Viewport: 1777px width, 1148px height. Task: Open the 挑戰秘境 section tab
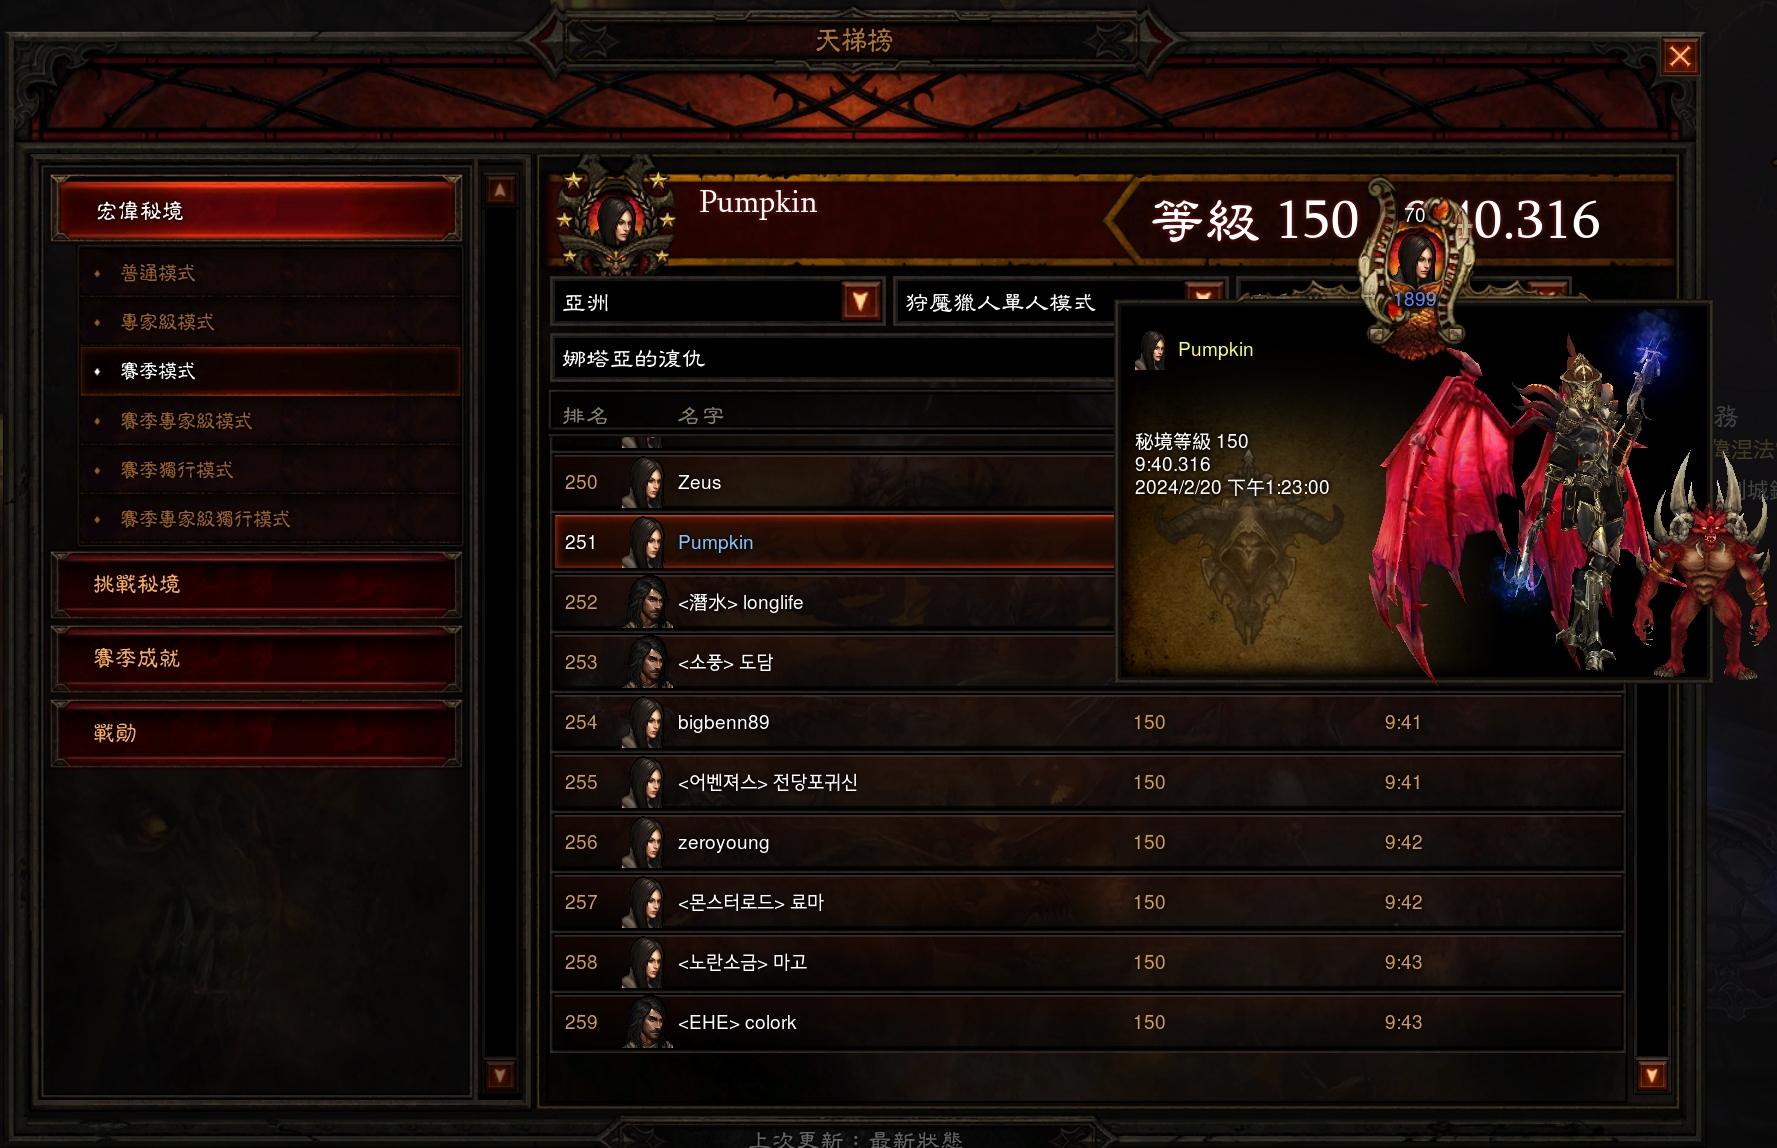256,585
